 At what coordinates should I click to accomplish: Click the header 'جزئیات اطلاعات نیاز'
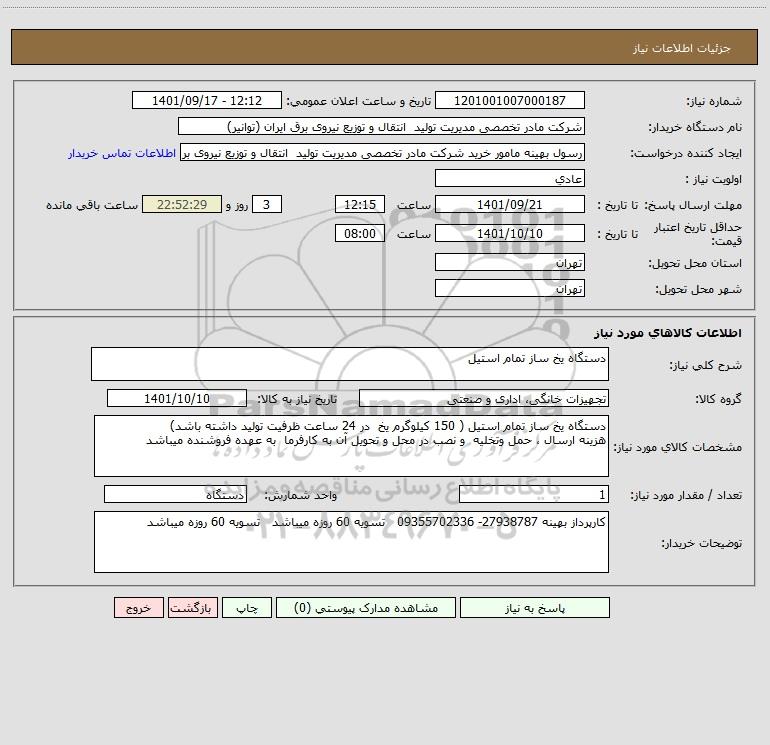click(x=682, y=48)
